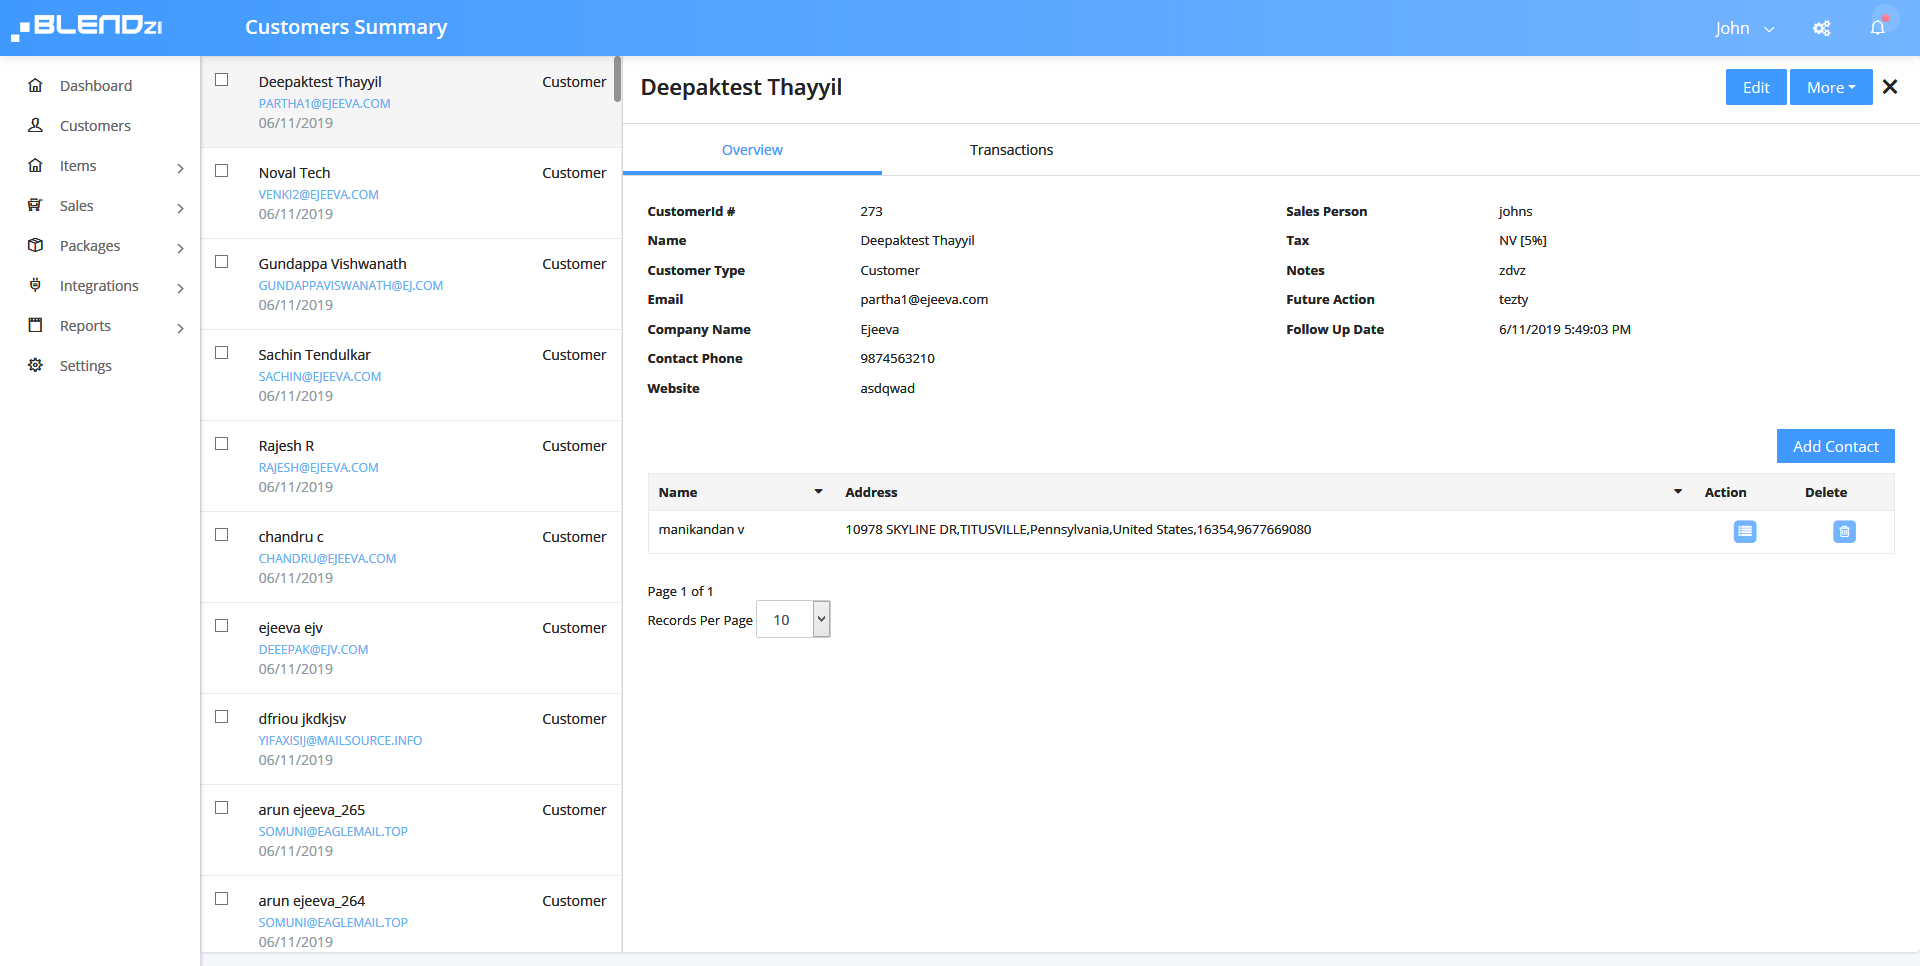Tick the Rajesh R checkbox
The width and height of the screenshot is (1920, 966).
point(222,444)
